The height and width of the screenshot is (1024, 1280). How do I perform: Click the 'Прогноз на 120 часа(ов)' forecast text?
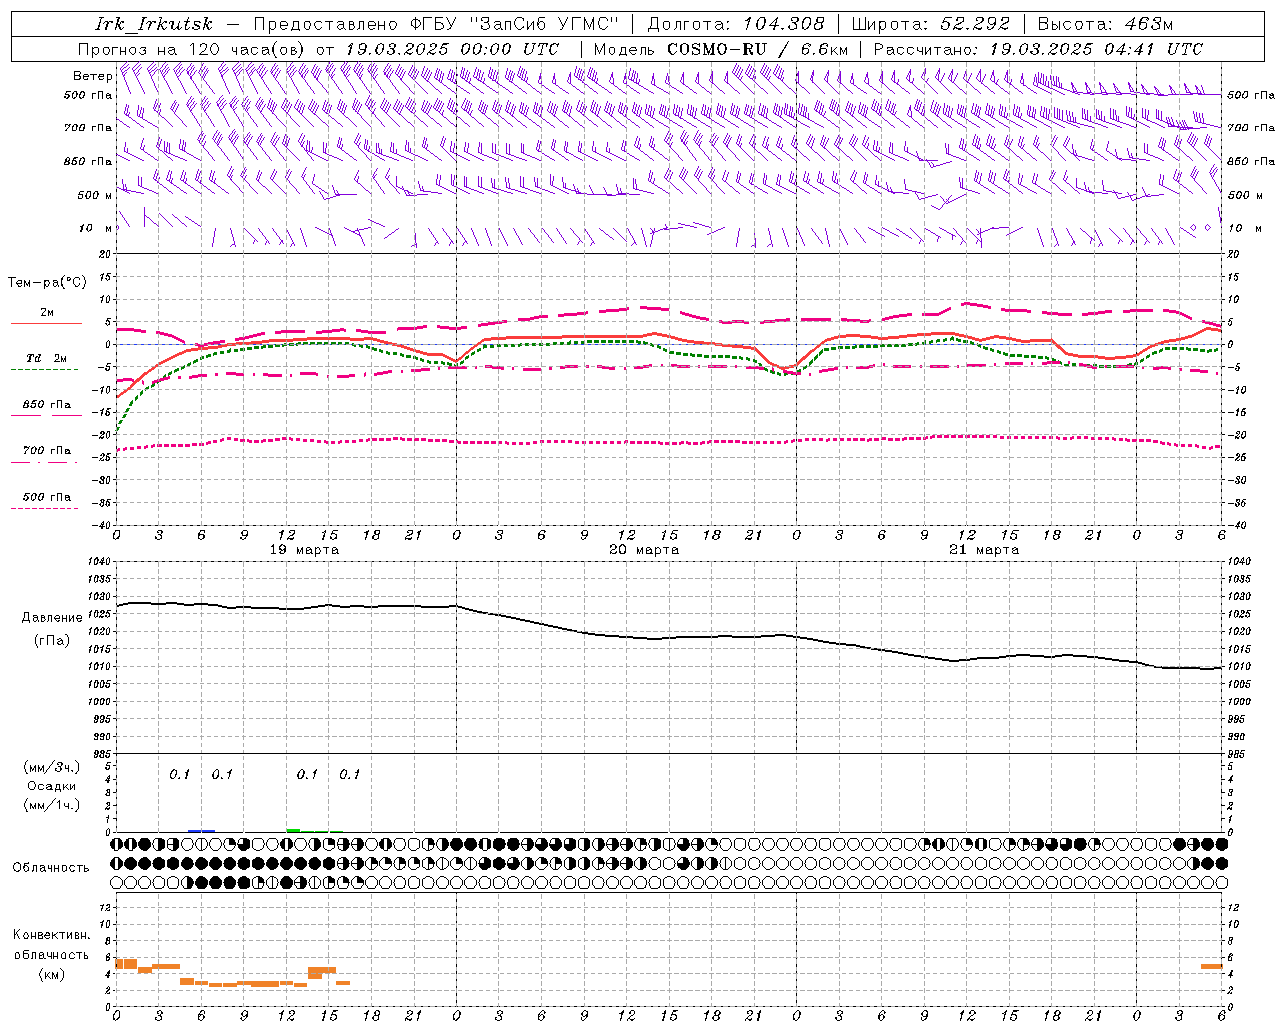(192, 49)
